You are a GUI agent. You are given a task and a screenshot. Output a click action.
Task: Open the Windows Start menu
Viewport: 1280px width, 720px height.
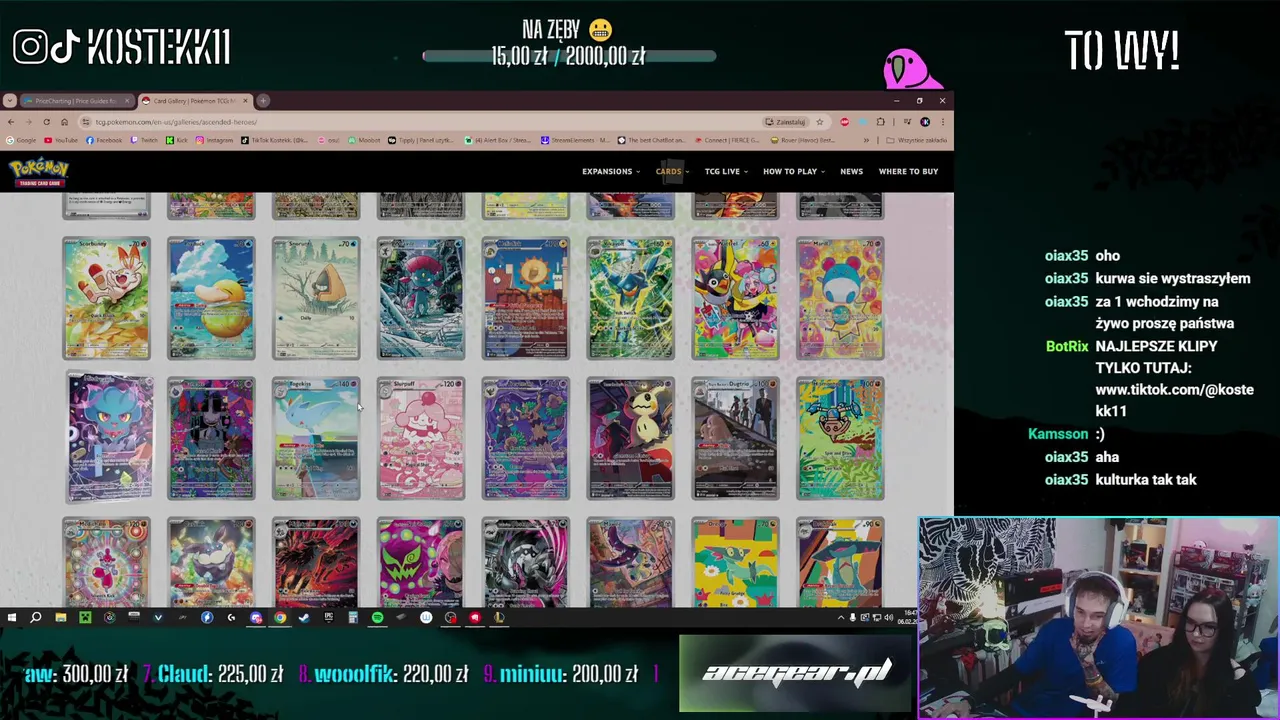11,618
